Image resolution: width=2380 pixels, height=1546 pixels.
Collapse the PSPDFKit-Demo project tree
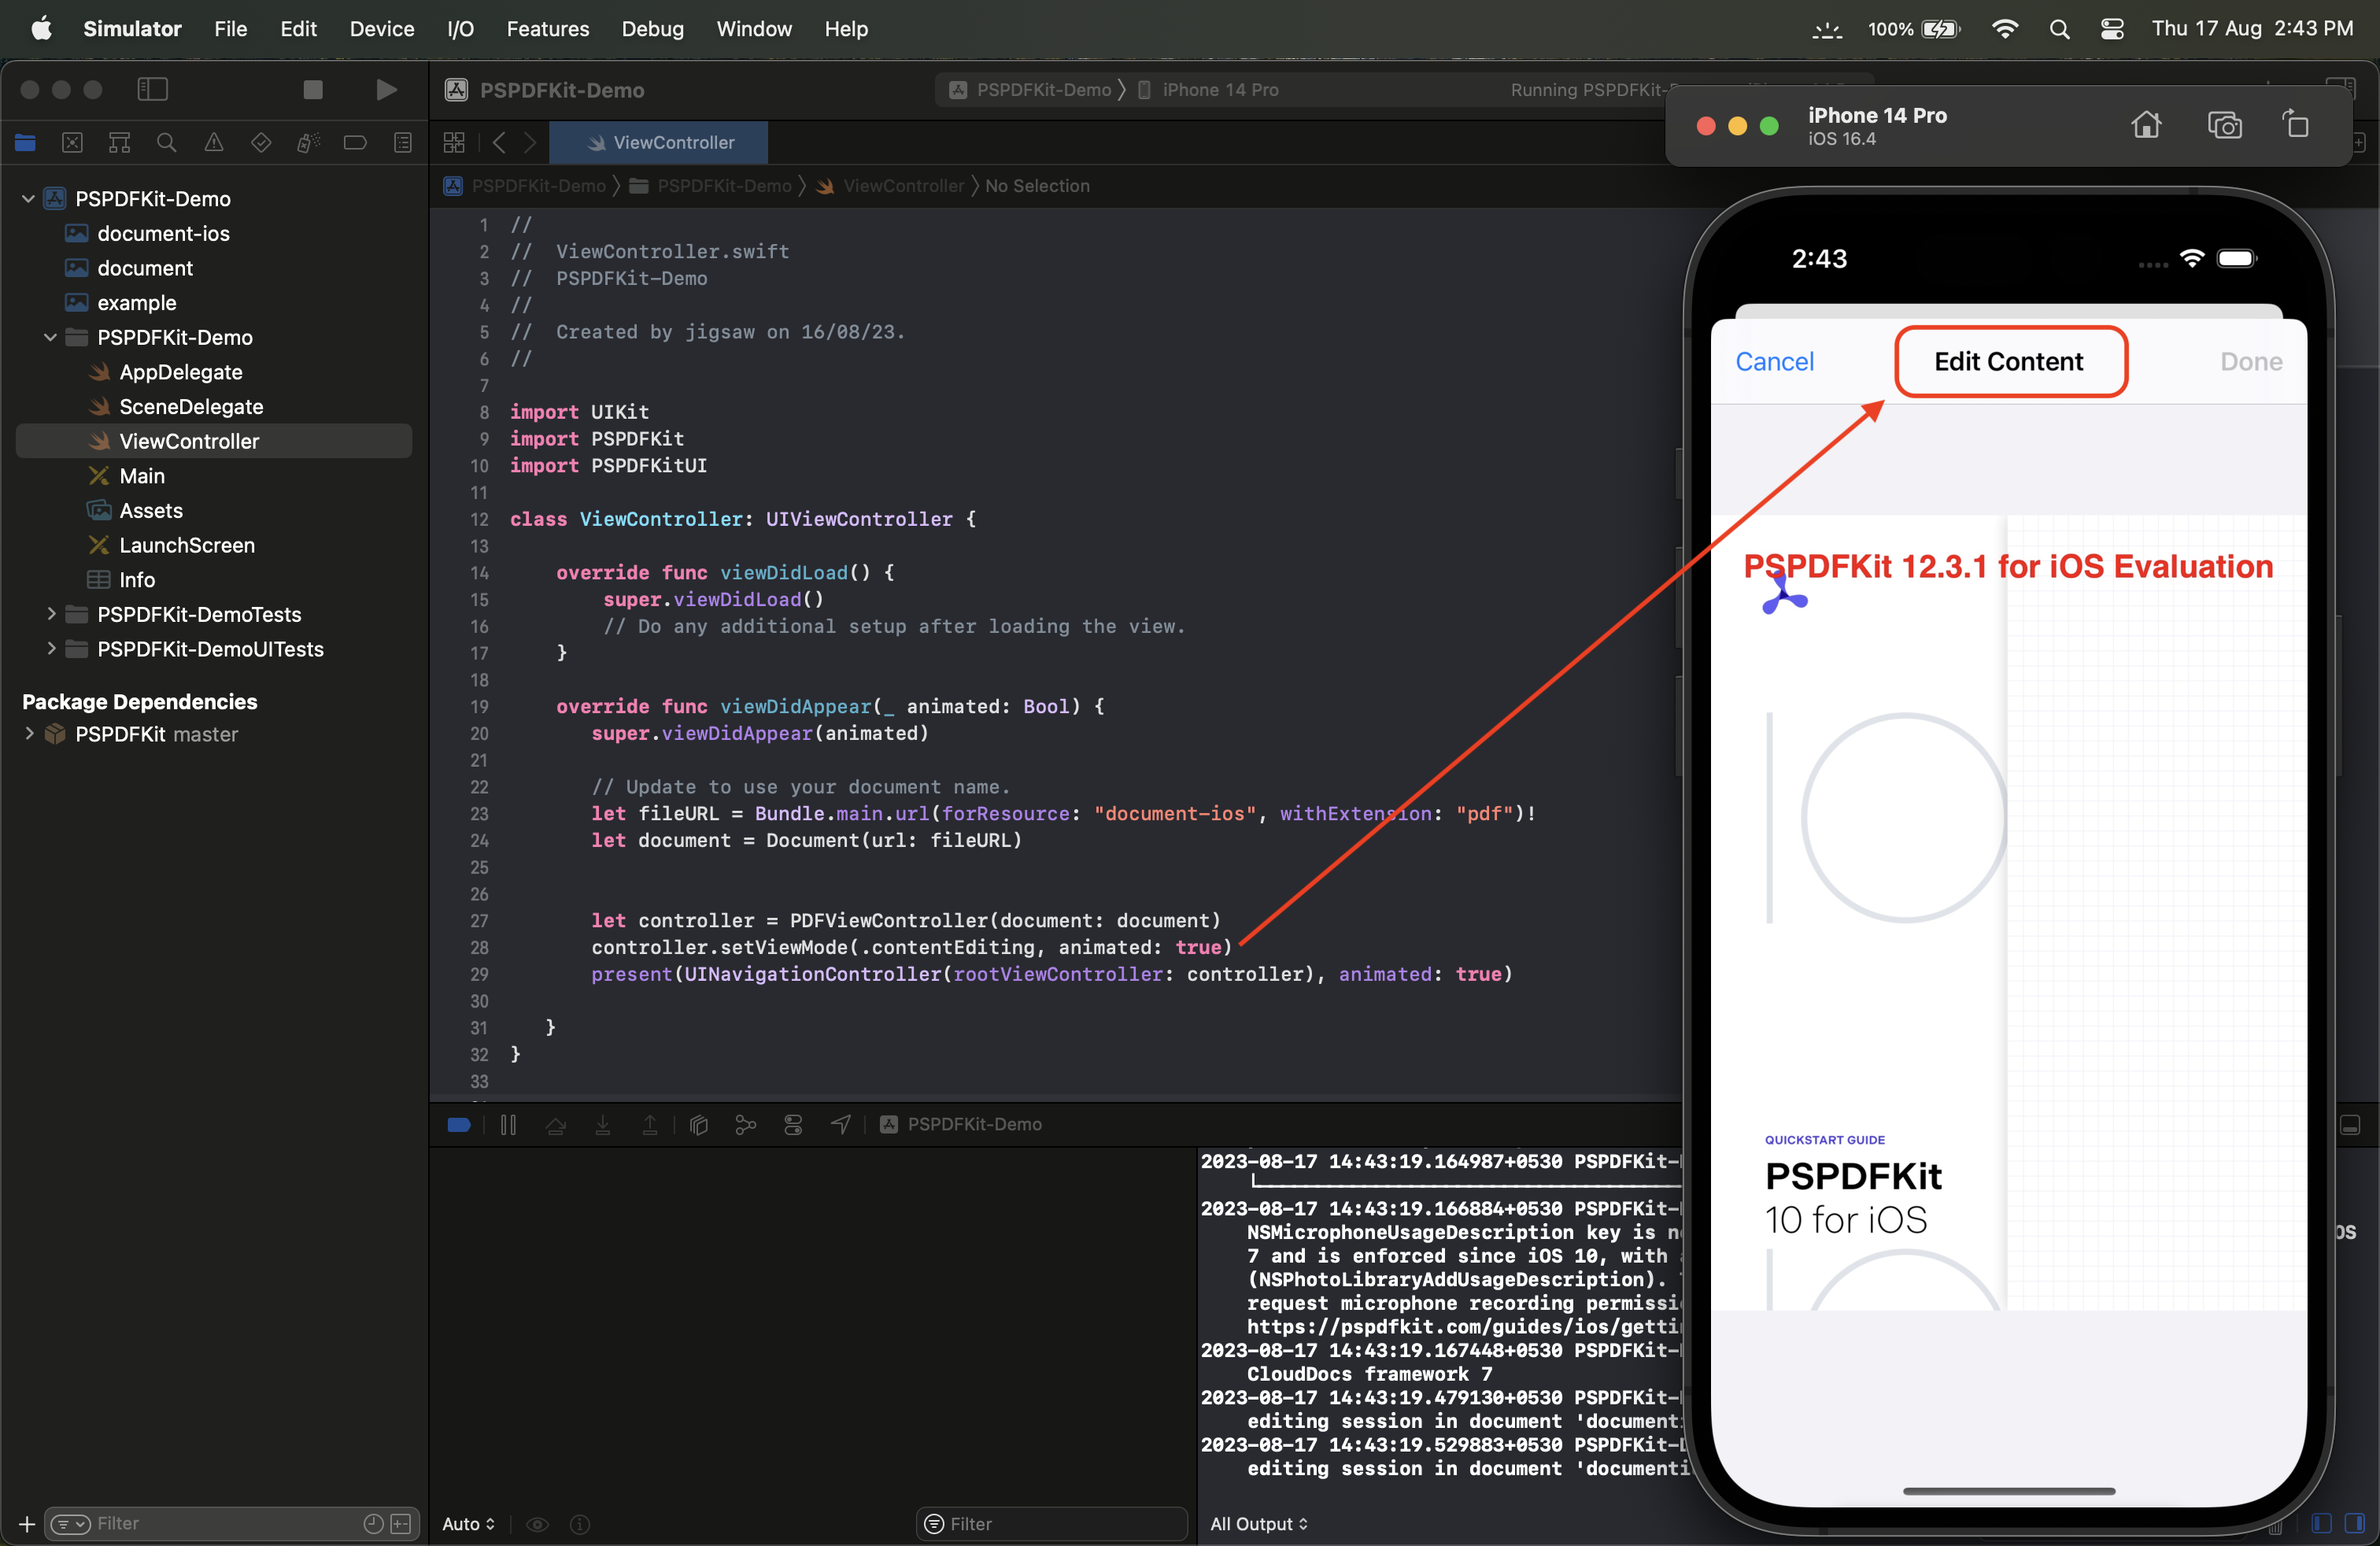(x=28, y=199)
